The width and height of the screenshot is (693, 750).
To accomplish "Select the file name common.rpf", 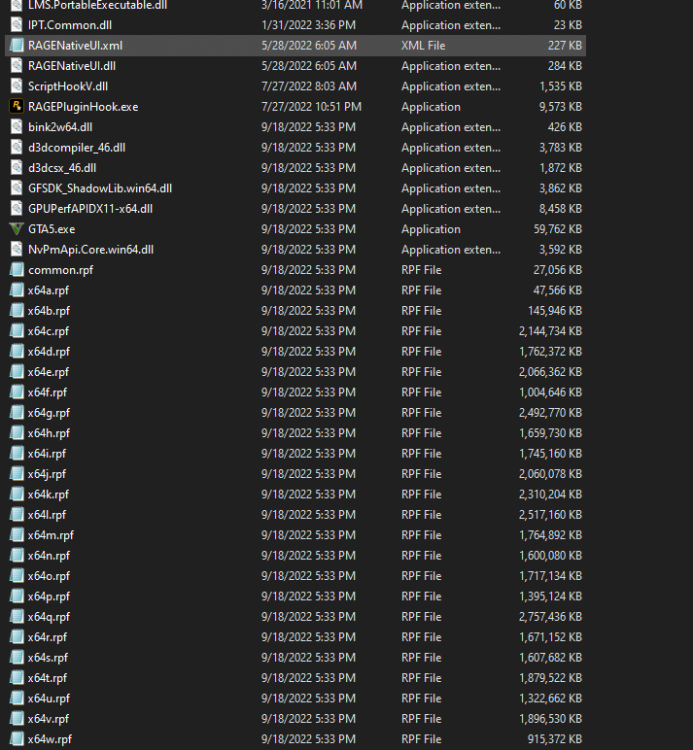I will pos(61,270).
